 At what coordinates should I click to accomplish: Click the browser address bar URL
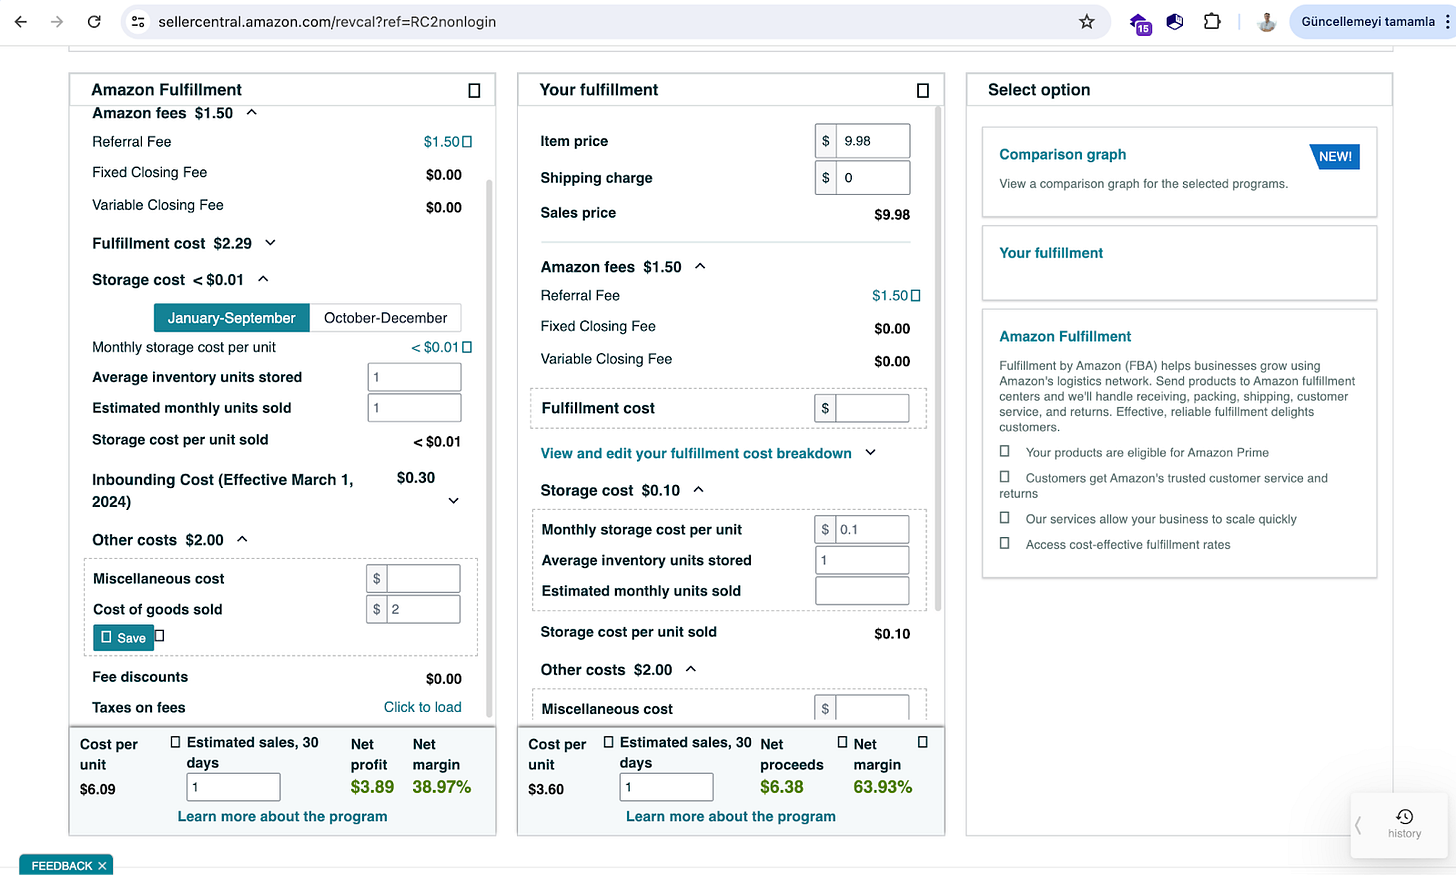(327, 21)
